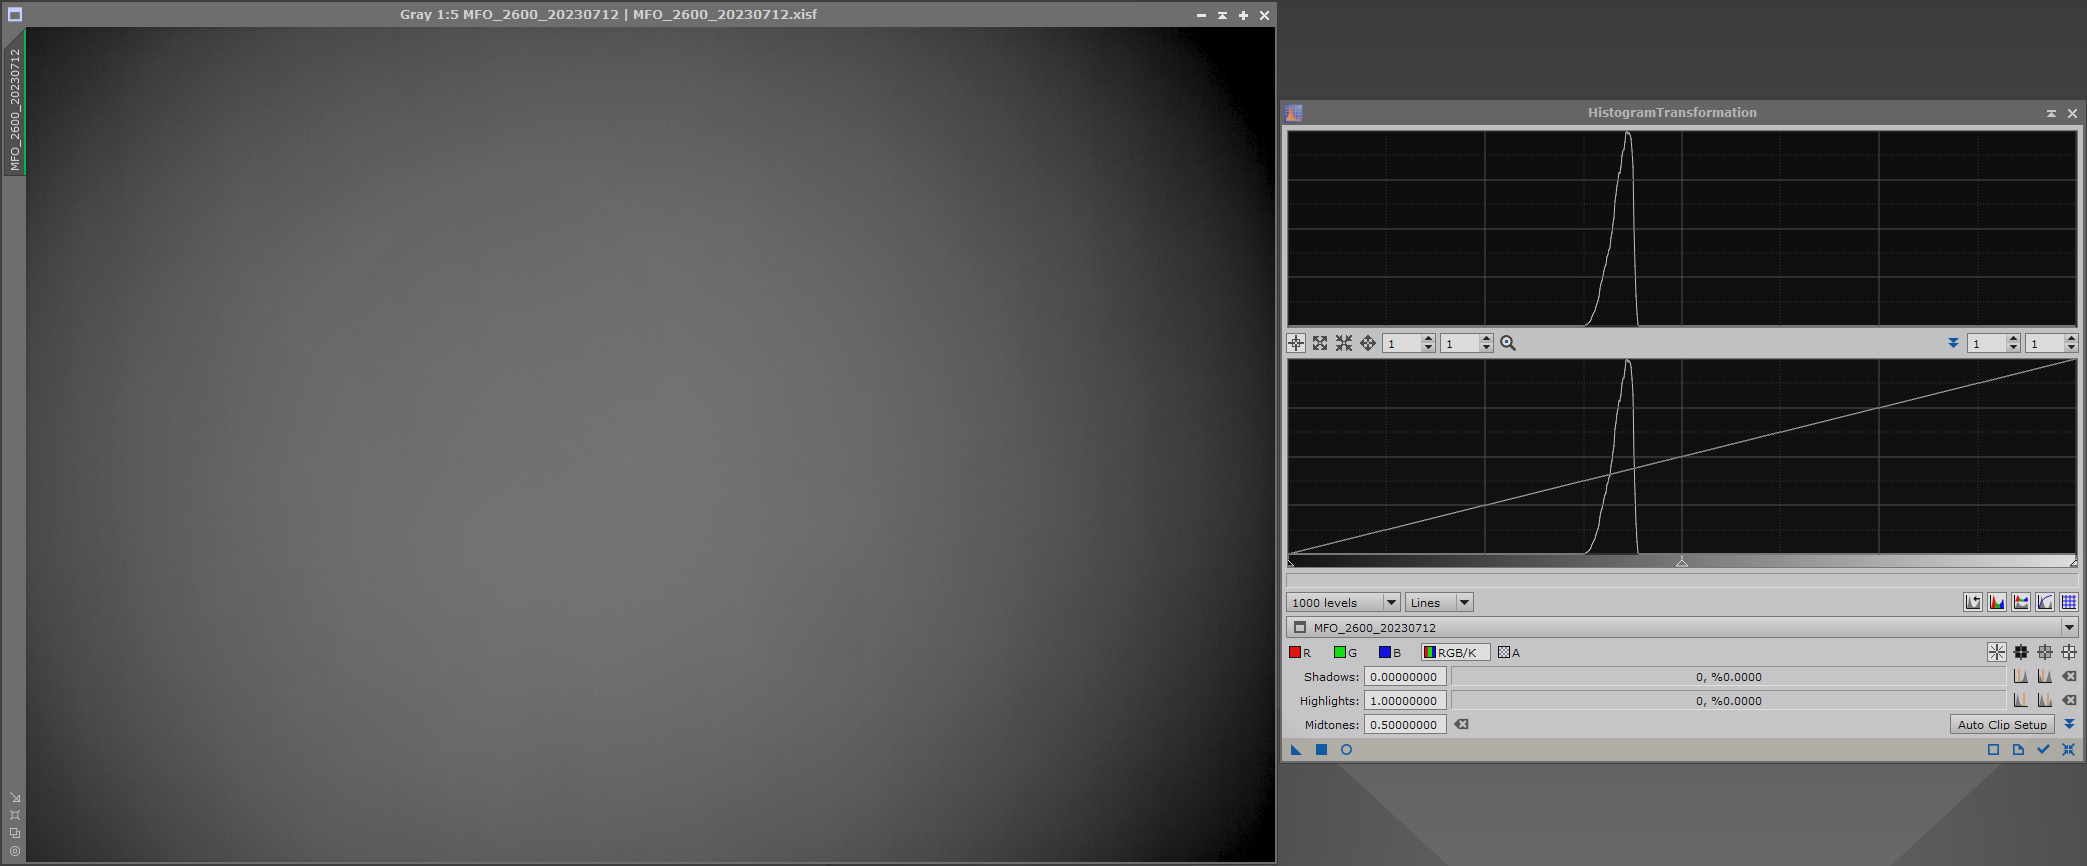Select the B blue channel
2087x866 pixels.
pyautogui.click(x=1390, y=652)
